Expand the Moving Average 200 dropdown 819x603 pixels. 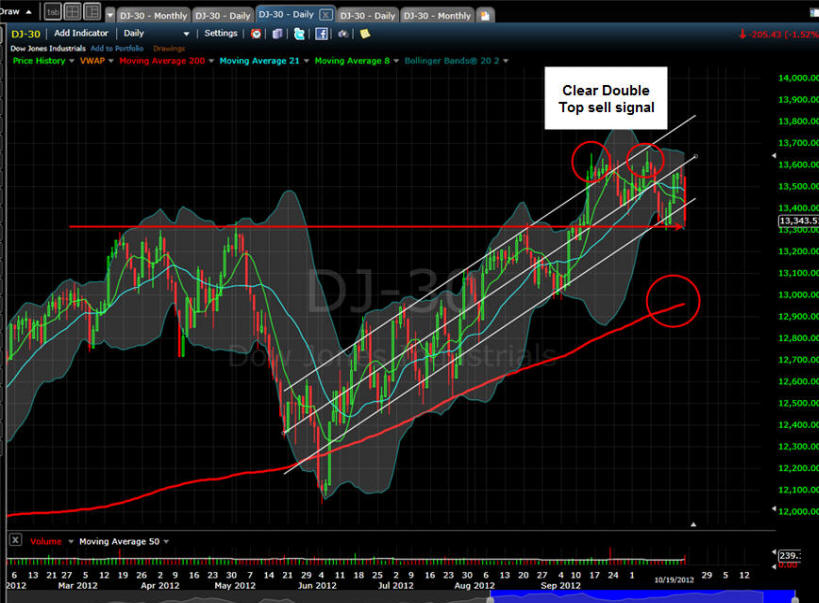pos(211,61)
